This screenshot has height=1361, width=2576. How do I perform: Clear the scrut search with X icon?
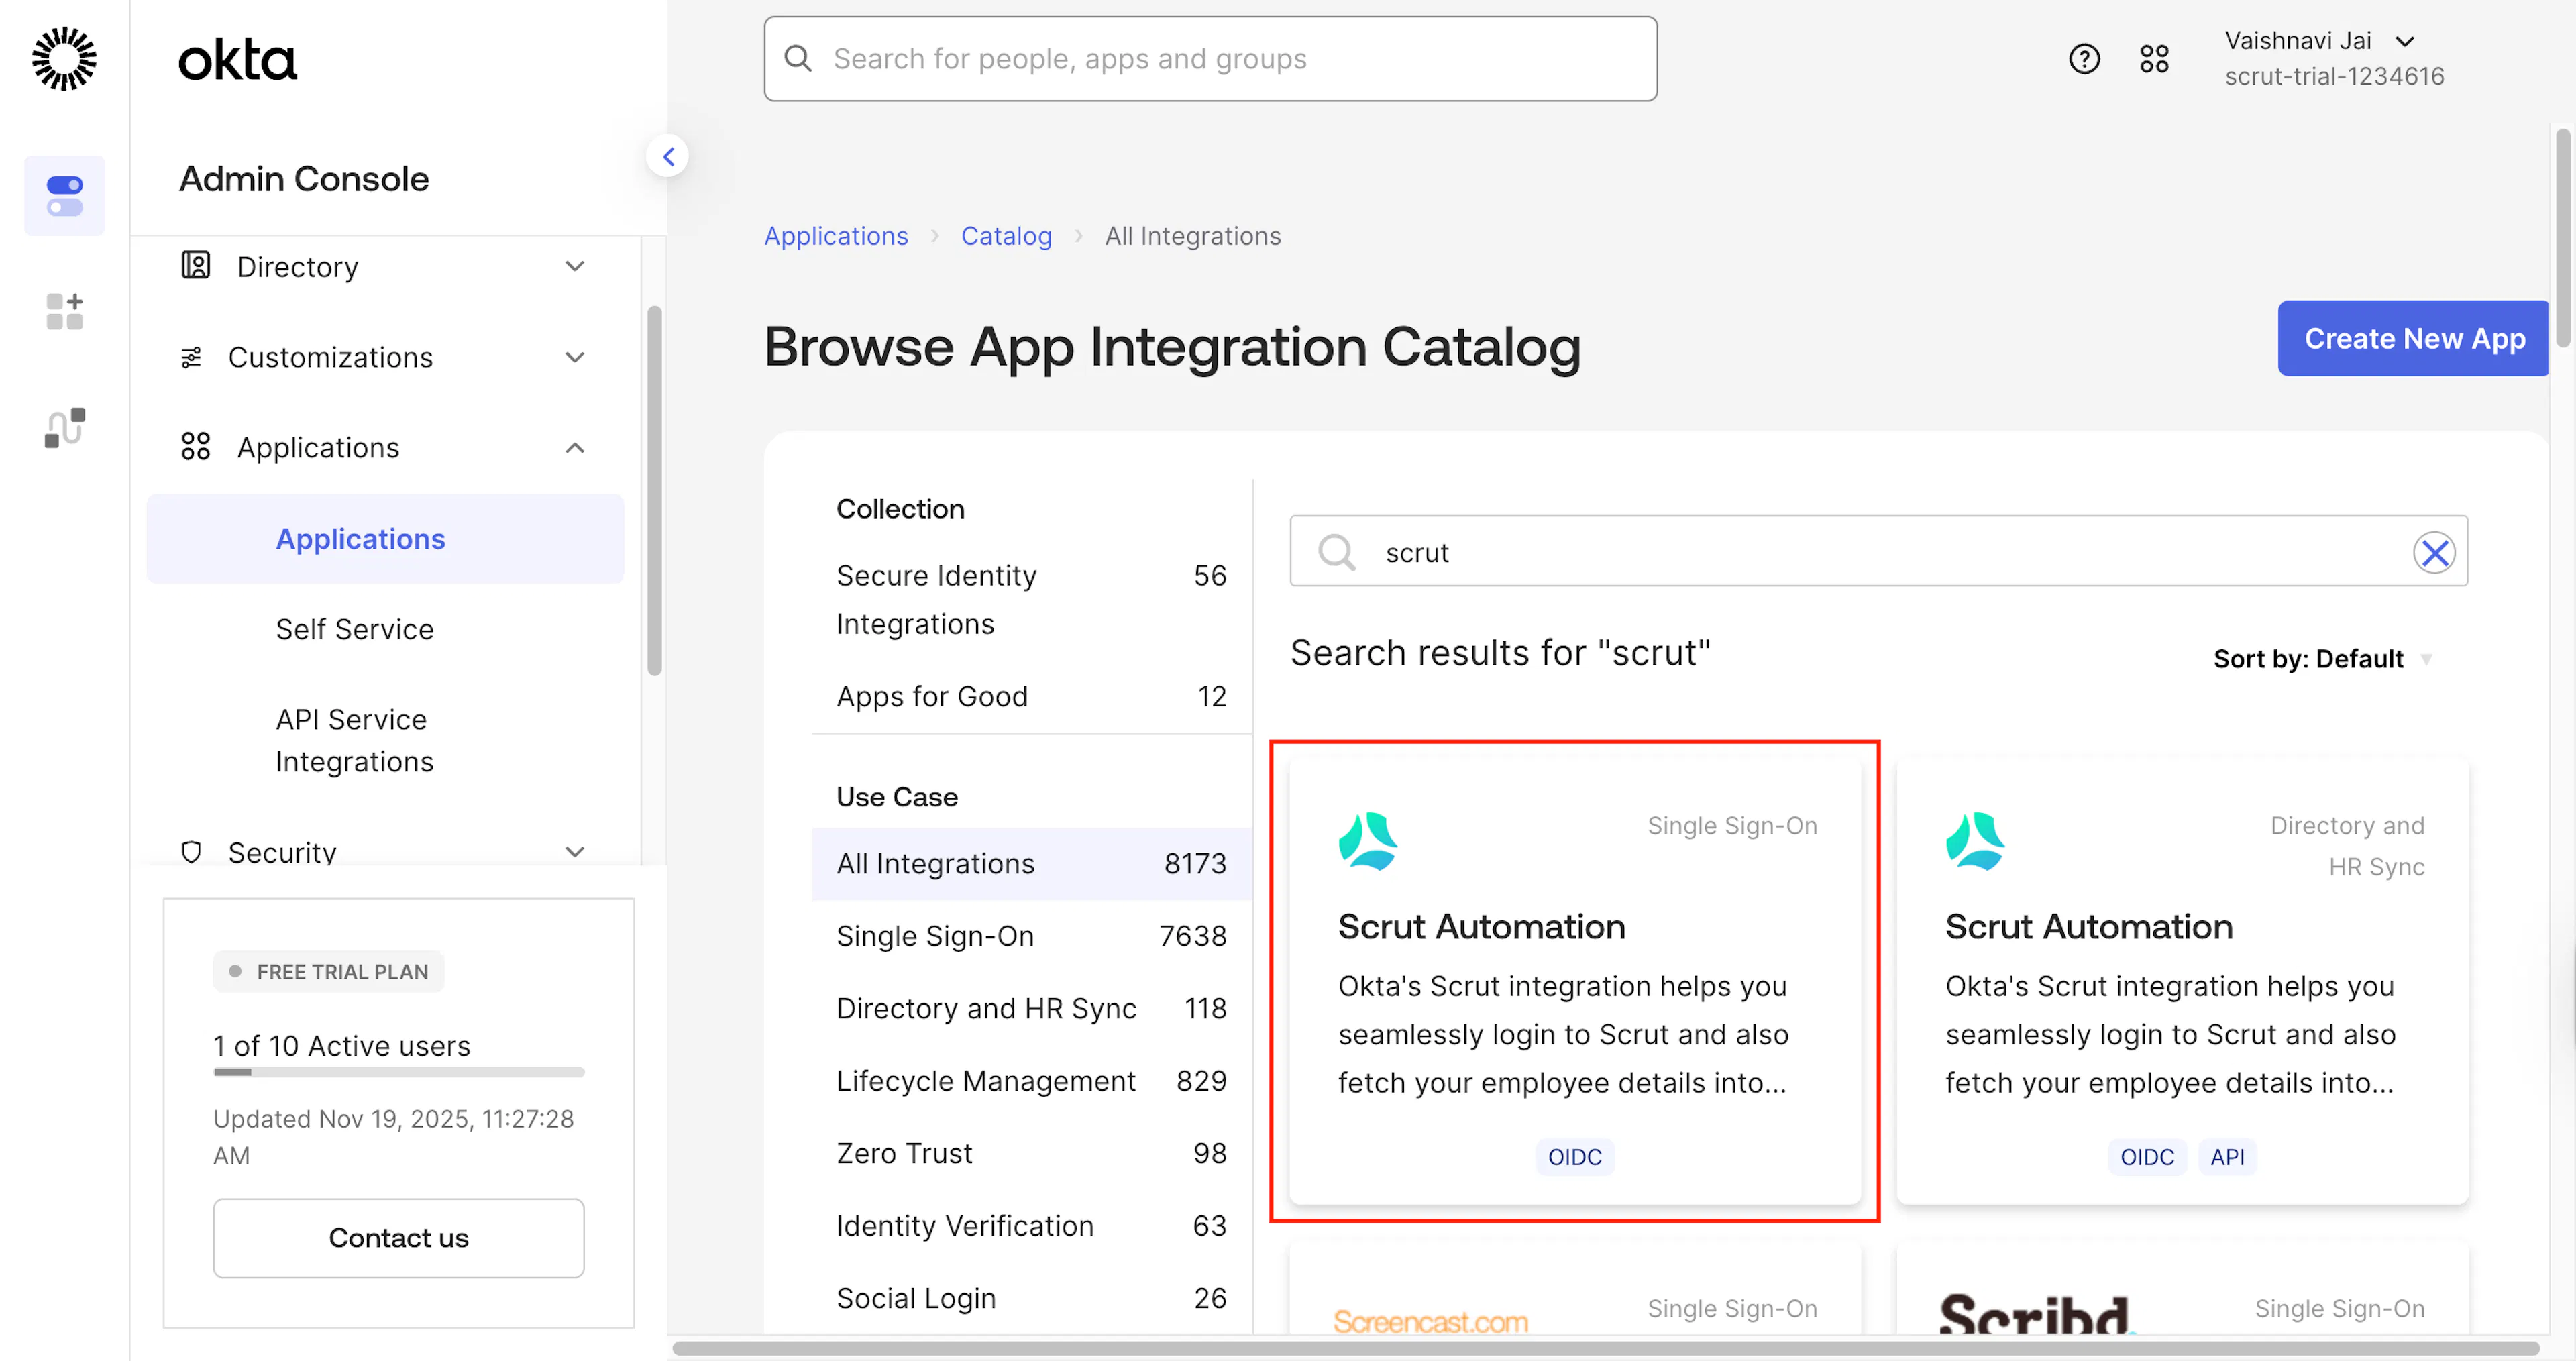point(2434,552)
